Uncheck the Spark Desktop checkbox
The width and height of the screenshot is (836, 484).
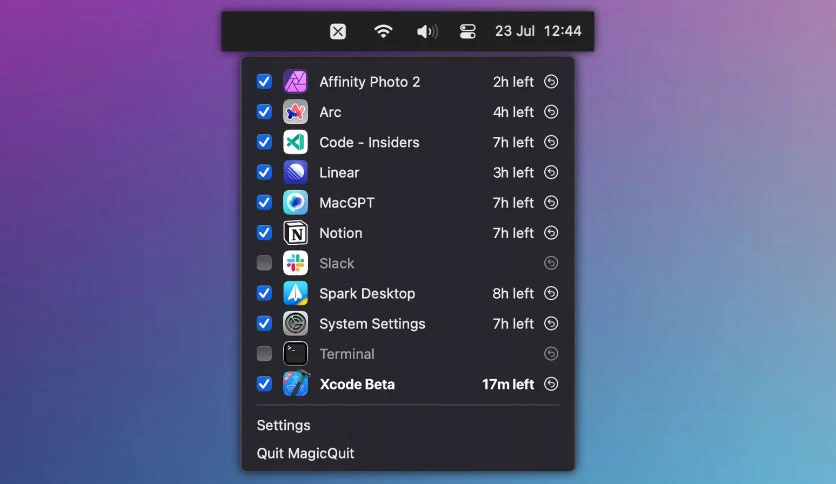click(x=264, y=293)
